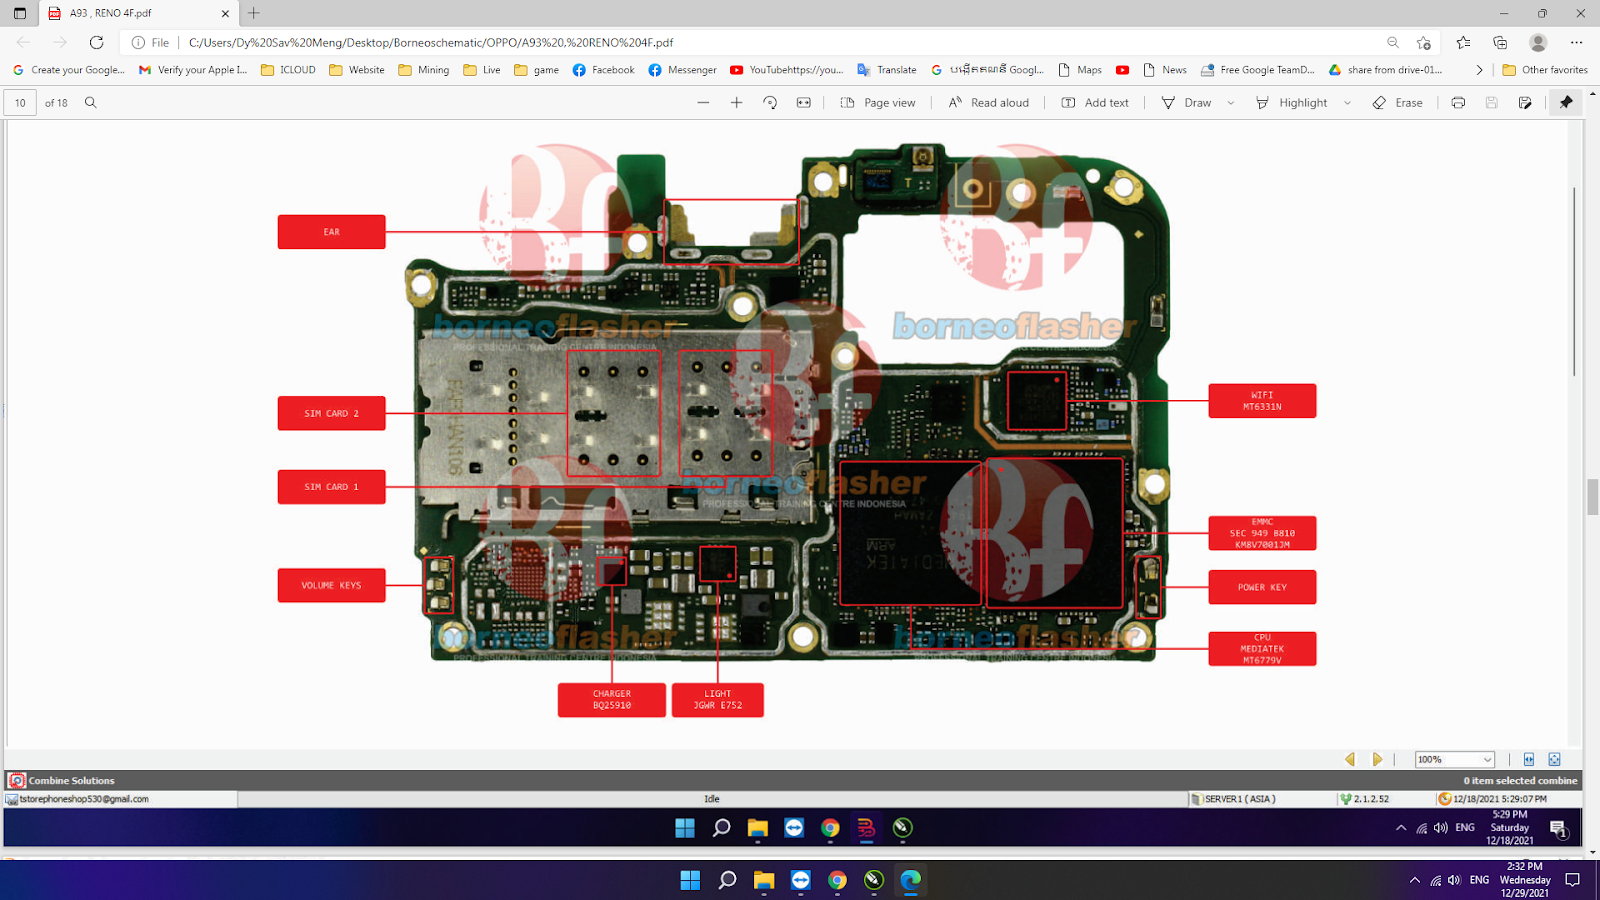Open the YouTube bookmark
The height and width of the screenshot is (900, 1600).
[x=787, y=70]
